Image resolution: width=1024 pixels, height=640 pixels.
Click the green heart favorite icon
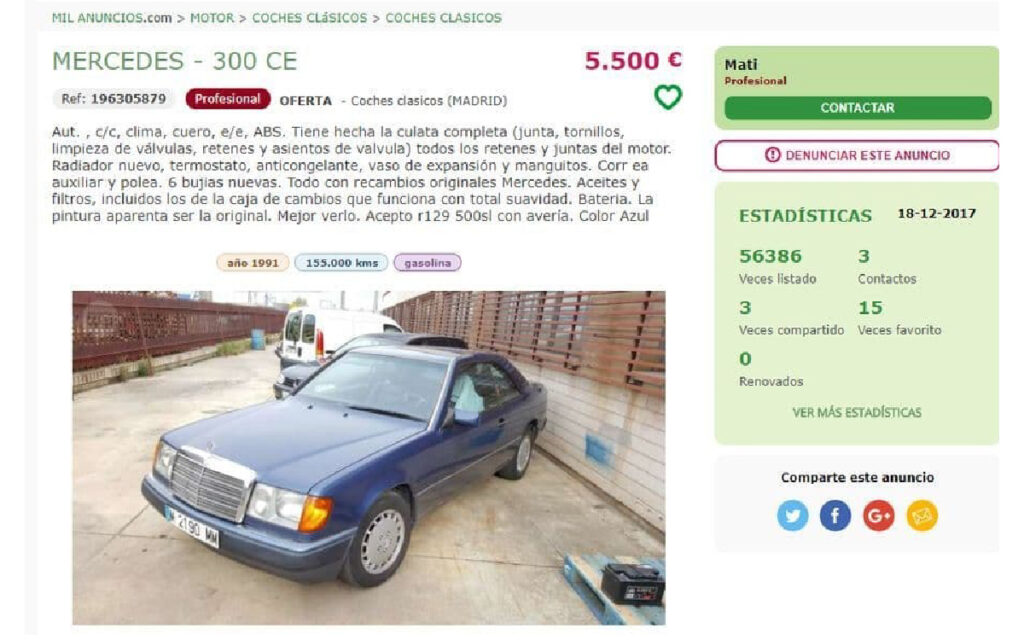tap(667, 97)
